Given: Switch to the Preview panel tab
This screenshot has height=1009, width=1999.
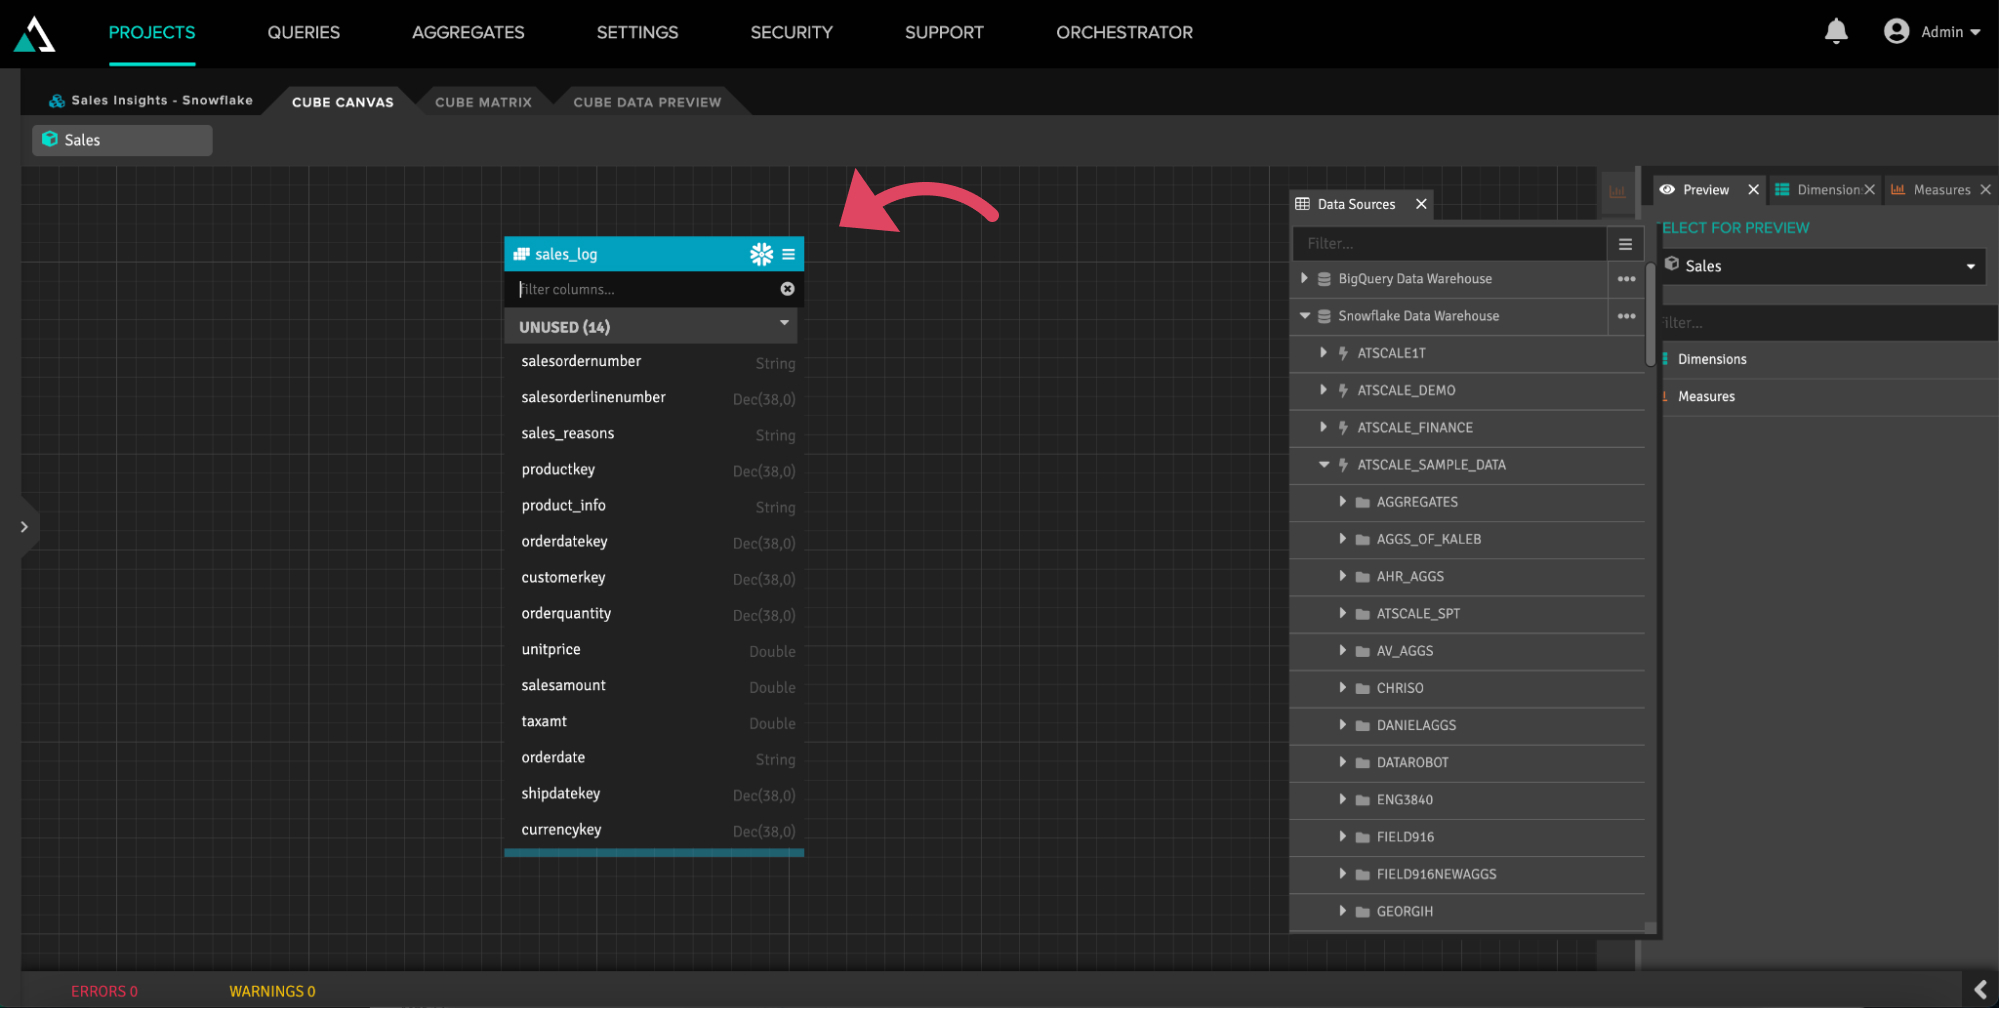Looking at the screenshot, I should pos(1705,190).
